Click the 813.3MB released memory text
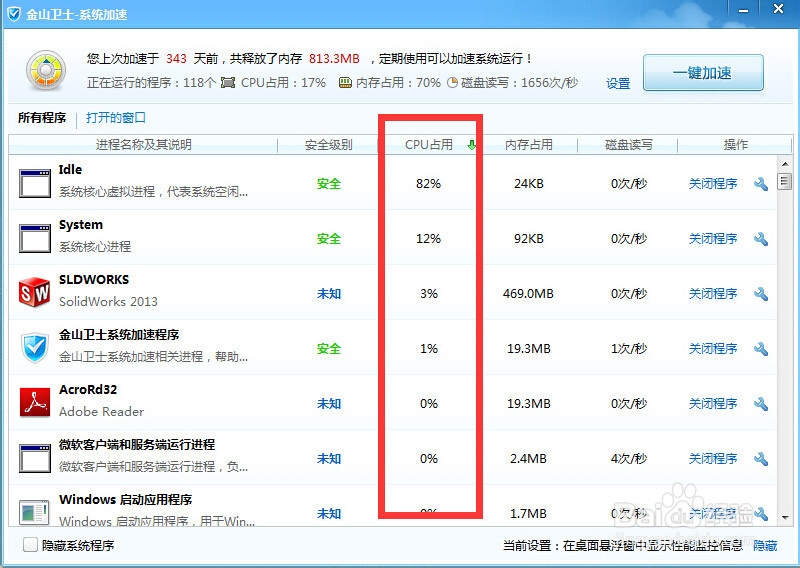Screen dimensions: 800x568 [334, 59]
